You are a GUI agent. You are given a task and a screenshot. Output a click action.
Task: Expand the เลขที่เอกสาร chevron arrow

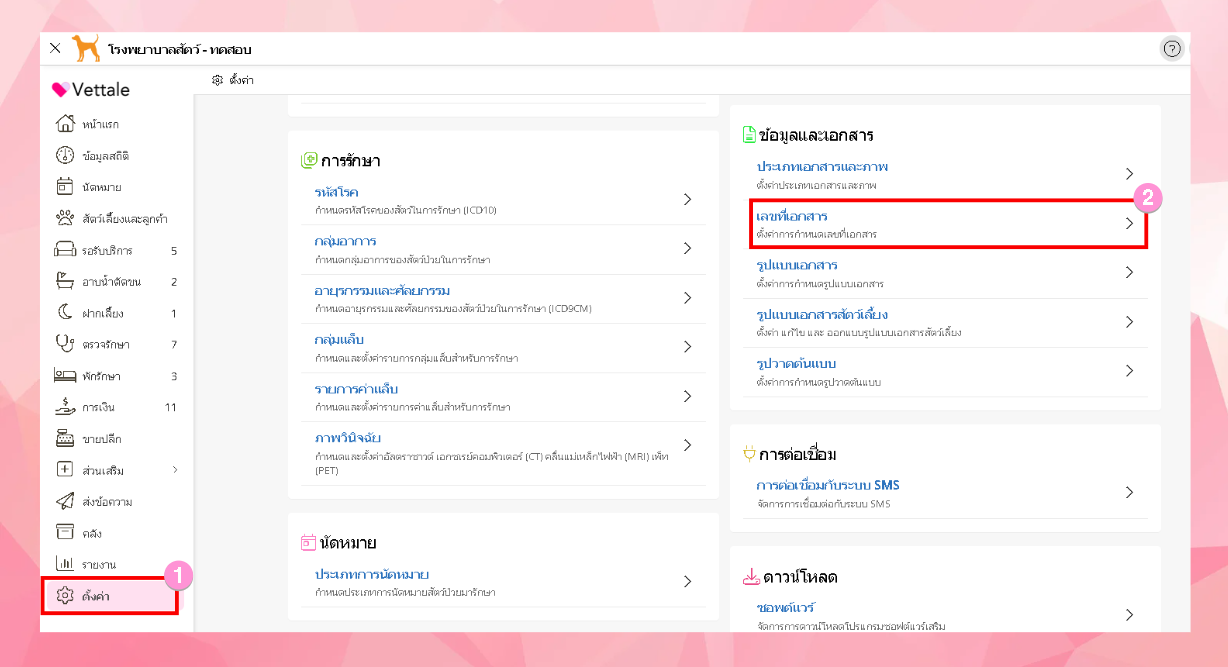point(1129,223)
